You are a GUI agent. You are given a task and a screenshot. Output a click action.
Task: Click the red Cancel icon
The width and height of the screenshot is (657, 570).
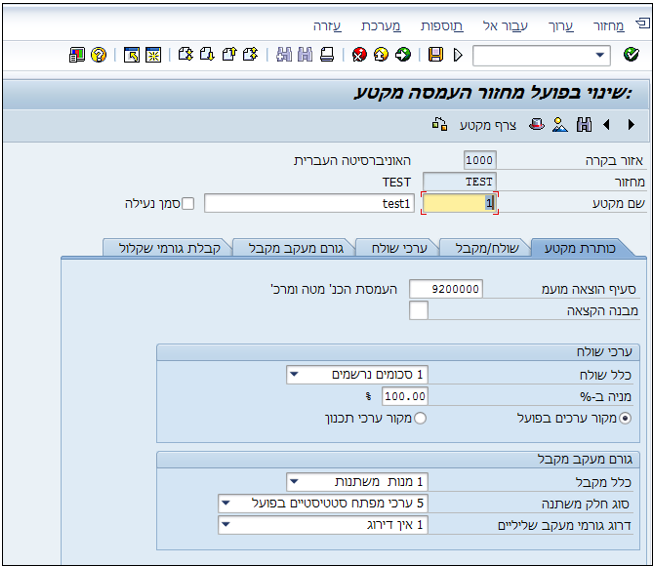[x=359, y=54]
